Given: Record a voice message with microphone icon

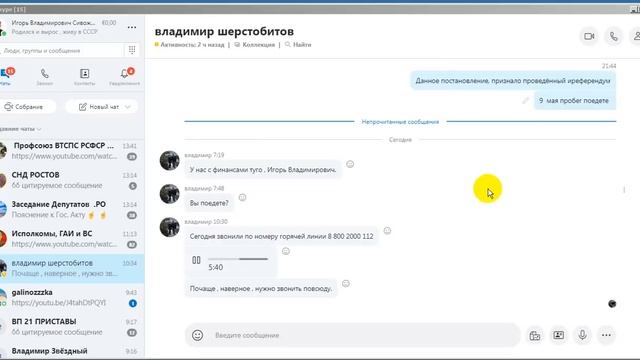Looking at the screenshot, I should 582,335.
